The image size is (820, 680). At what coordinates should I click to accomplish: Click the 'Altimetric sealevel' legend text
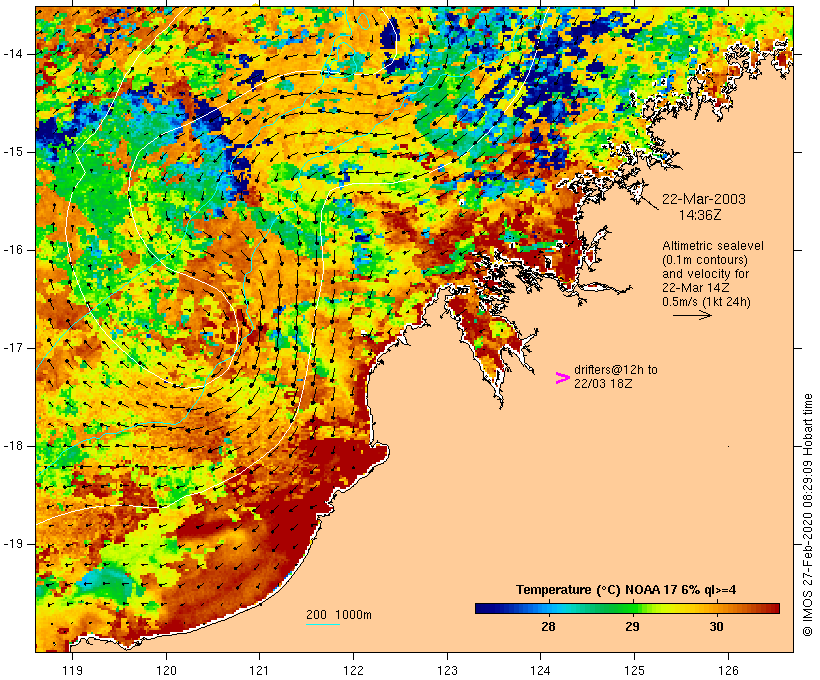pyautogui.click(x=713, y=246)
